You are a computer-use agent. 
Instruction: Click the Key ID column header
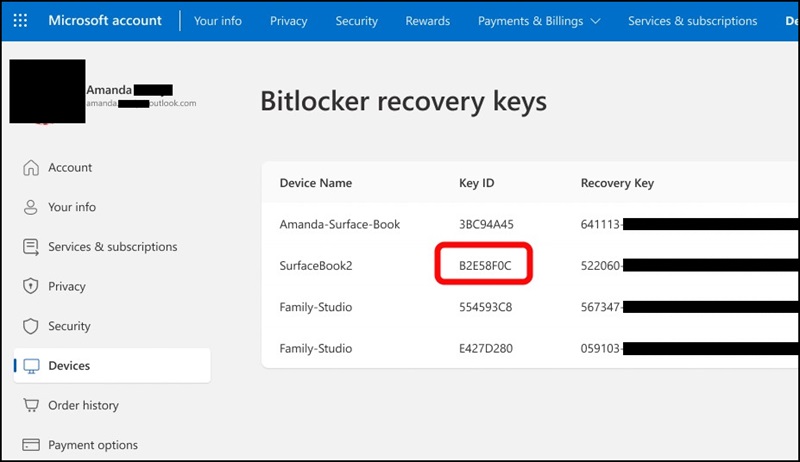pyautogui.click(x=477, y=183)
